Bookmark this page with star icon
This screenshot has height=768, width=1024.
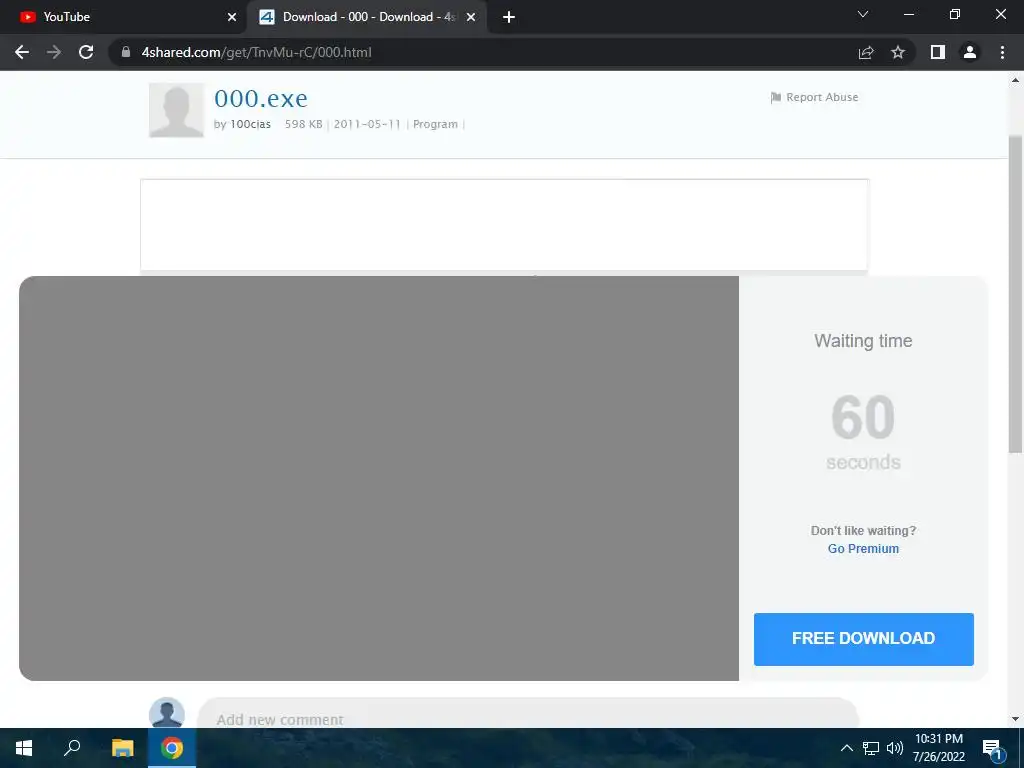[x=898, y=52]
